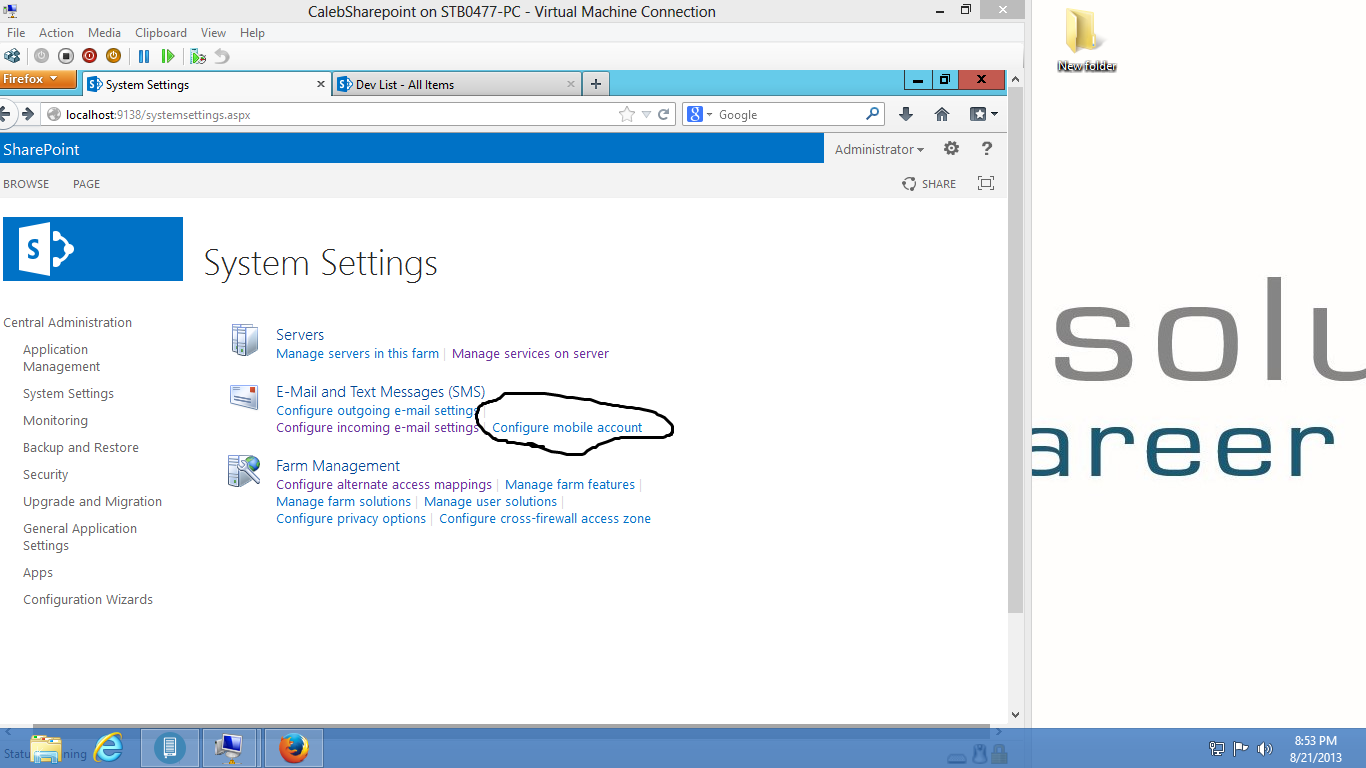1366x768 pixels.
Task: Click the Ctrl+Alt+Del icon in the VM toolbar
Action: point(12,56)
